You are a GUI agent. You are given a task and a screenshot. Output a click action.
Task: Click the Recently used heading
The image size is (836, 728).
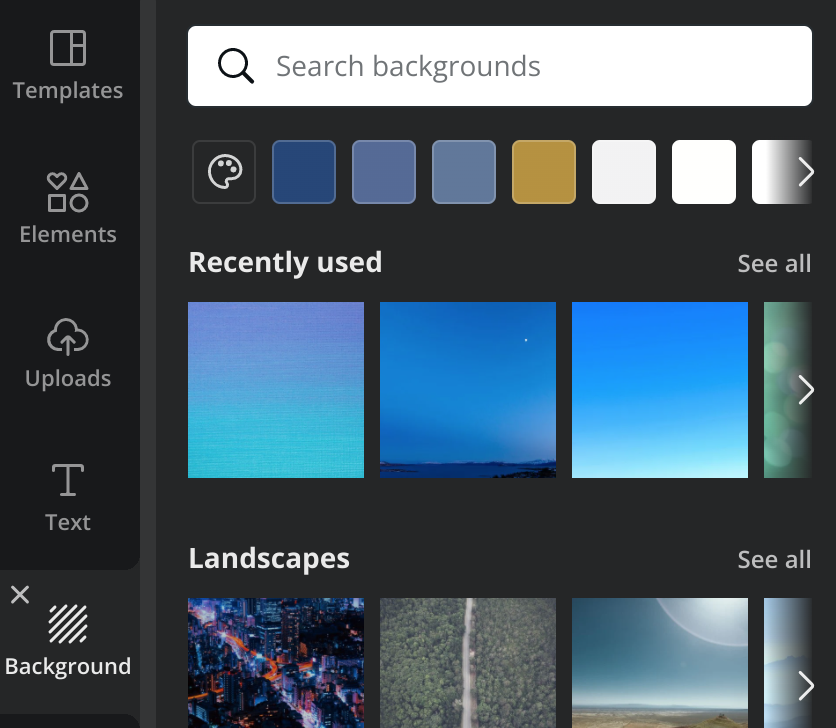coord(285,262)
